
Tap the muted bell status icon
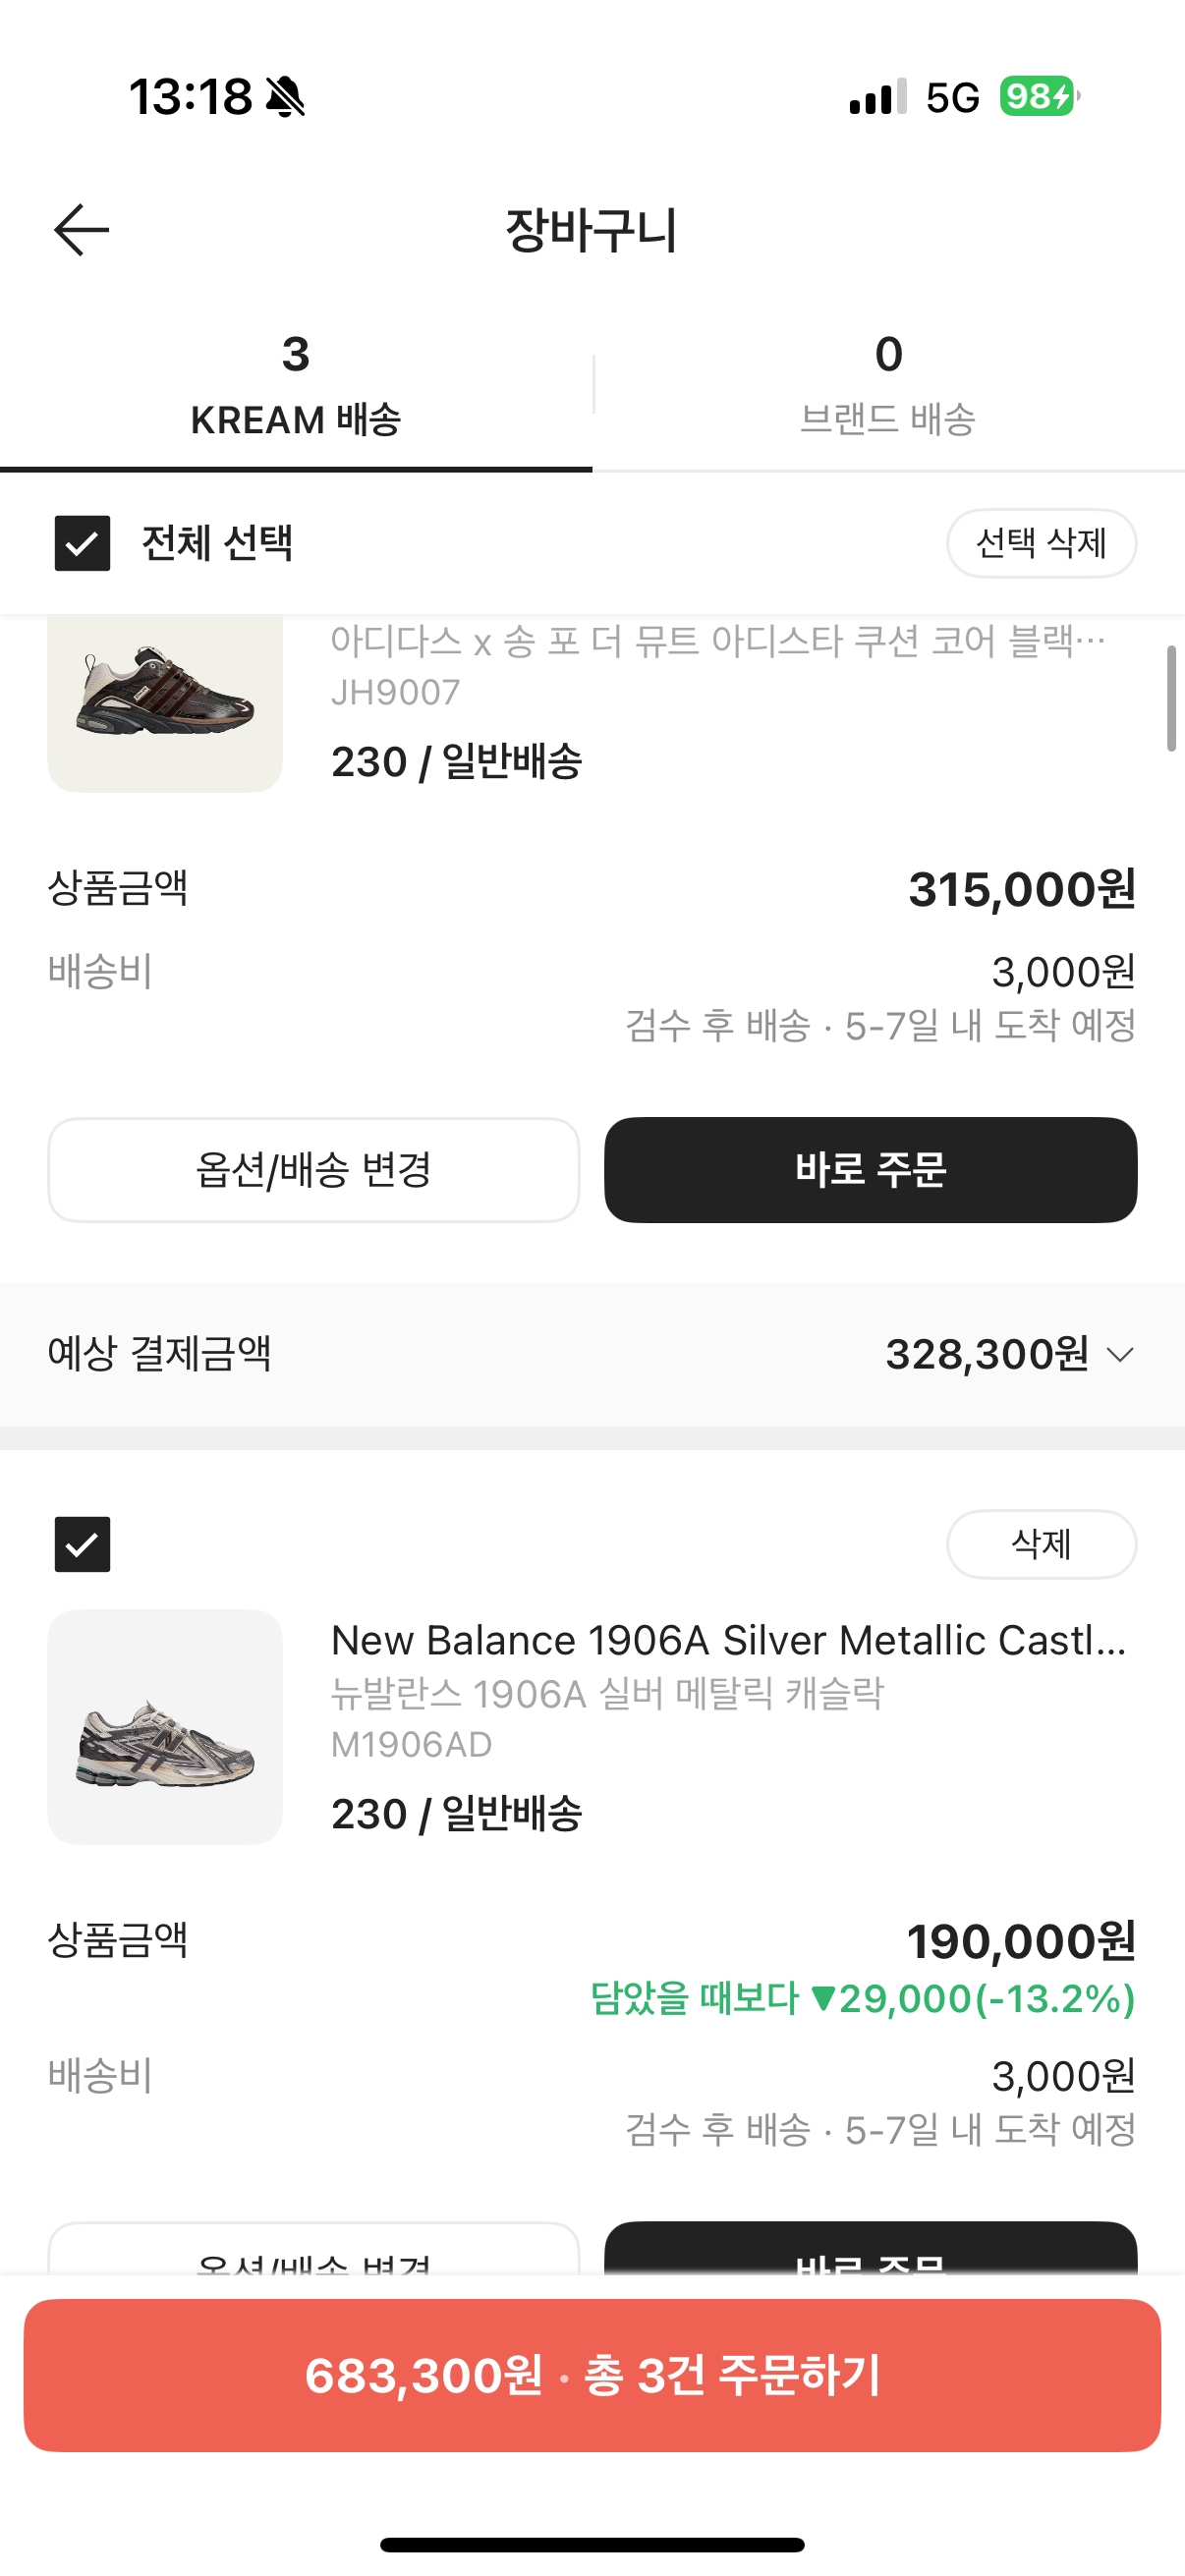(x=285, y=97)
